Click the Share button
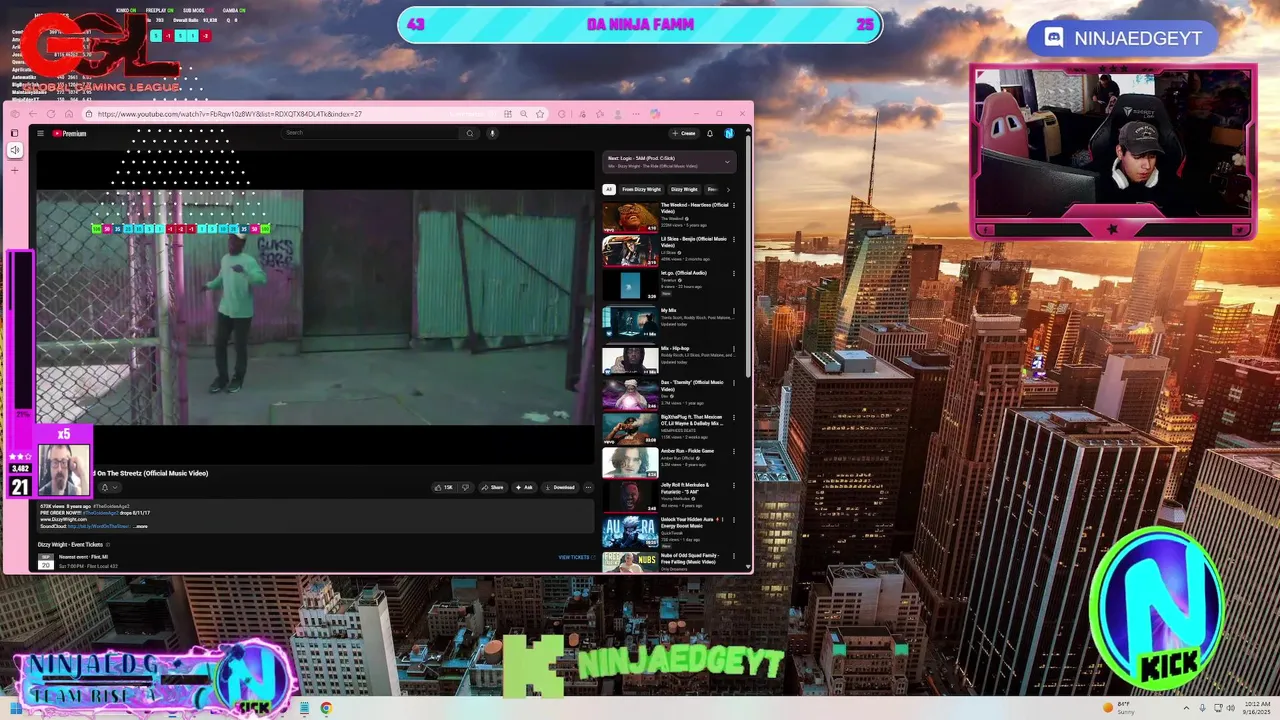1280x720 pixels. [492, 487]
